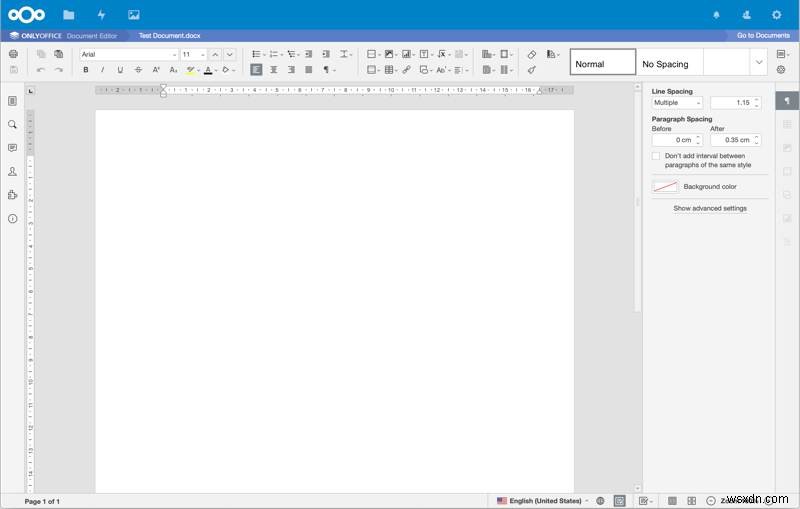Image resolution: width=800 pixels, height=509 pixels.
Task: Click the copy style paintbrush icon
Action: click(x=532, y=70)
